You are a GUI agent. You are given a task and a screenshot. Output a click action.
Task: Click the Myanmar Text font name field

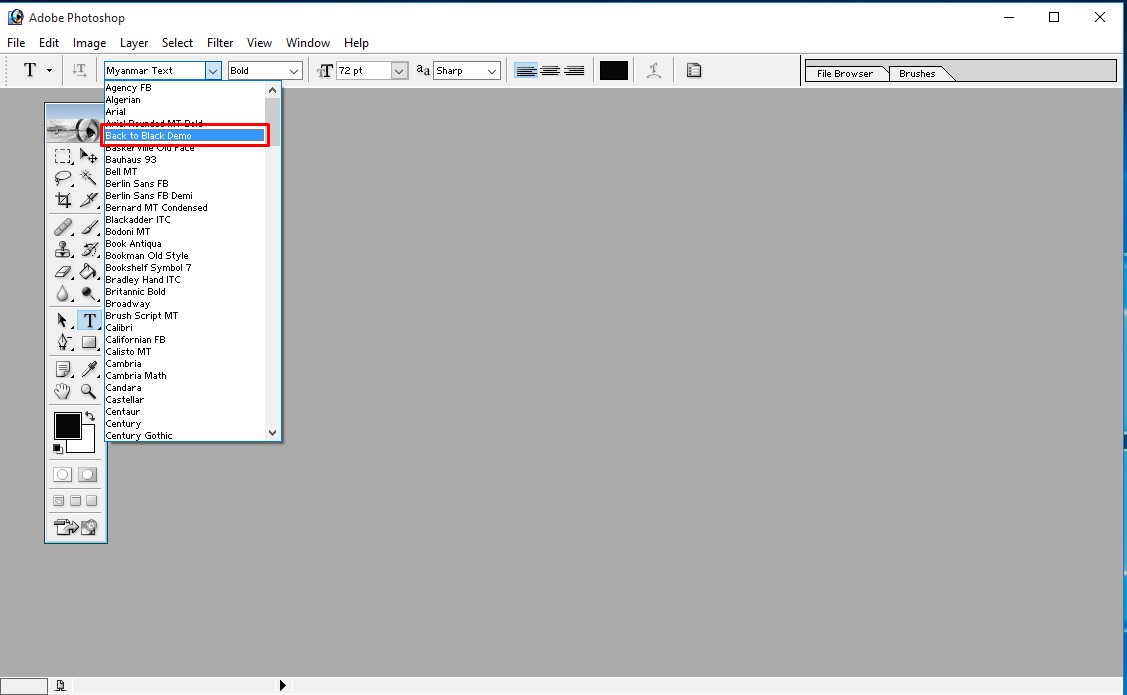155,70
